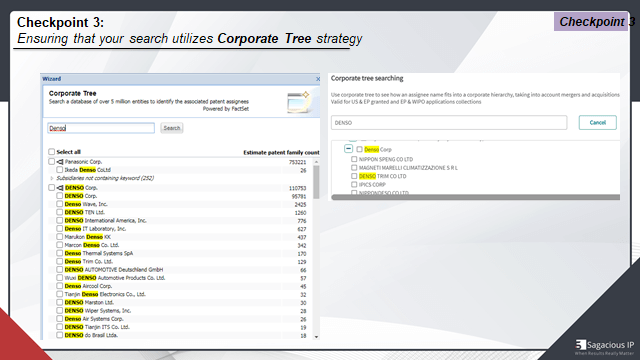This screenshot has width=640, height=360.
Task: Click the Corporate Tree wizard illustration icon
Action: (299, 102)
